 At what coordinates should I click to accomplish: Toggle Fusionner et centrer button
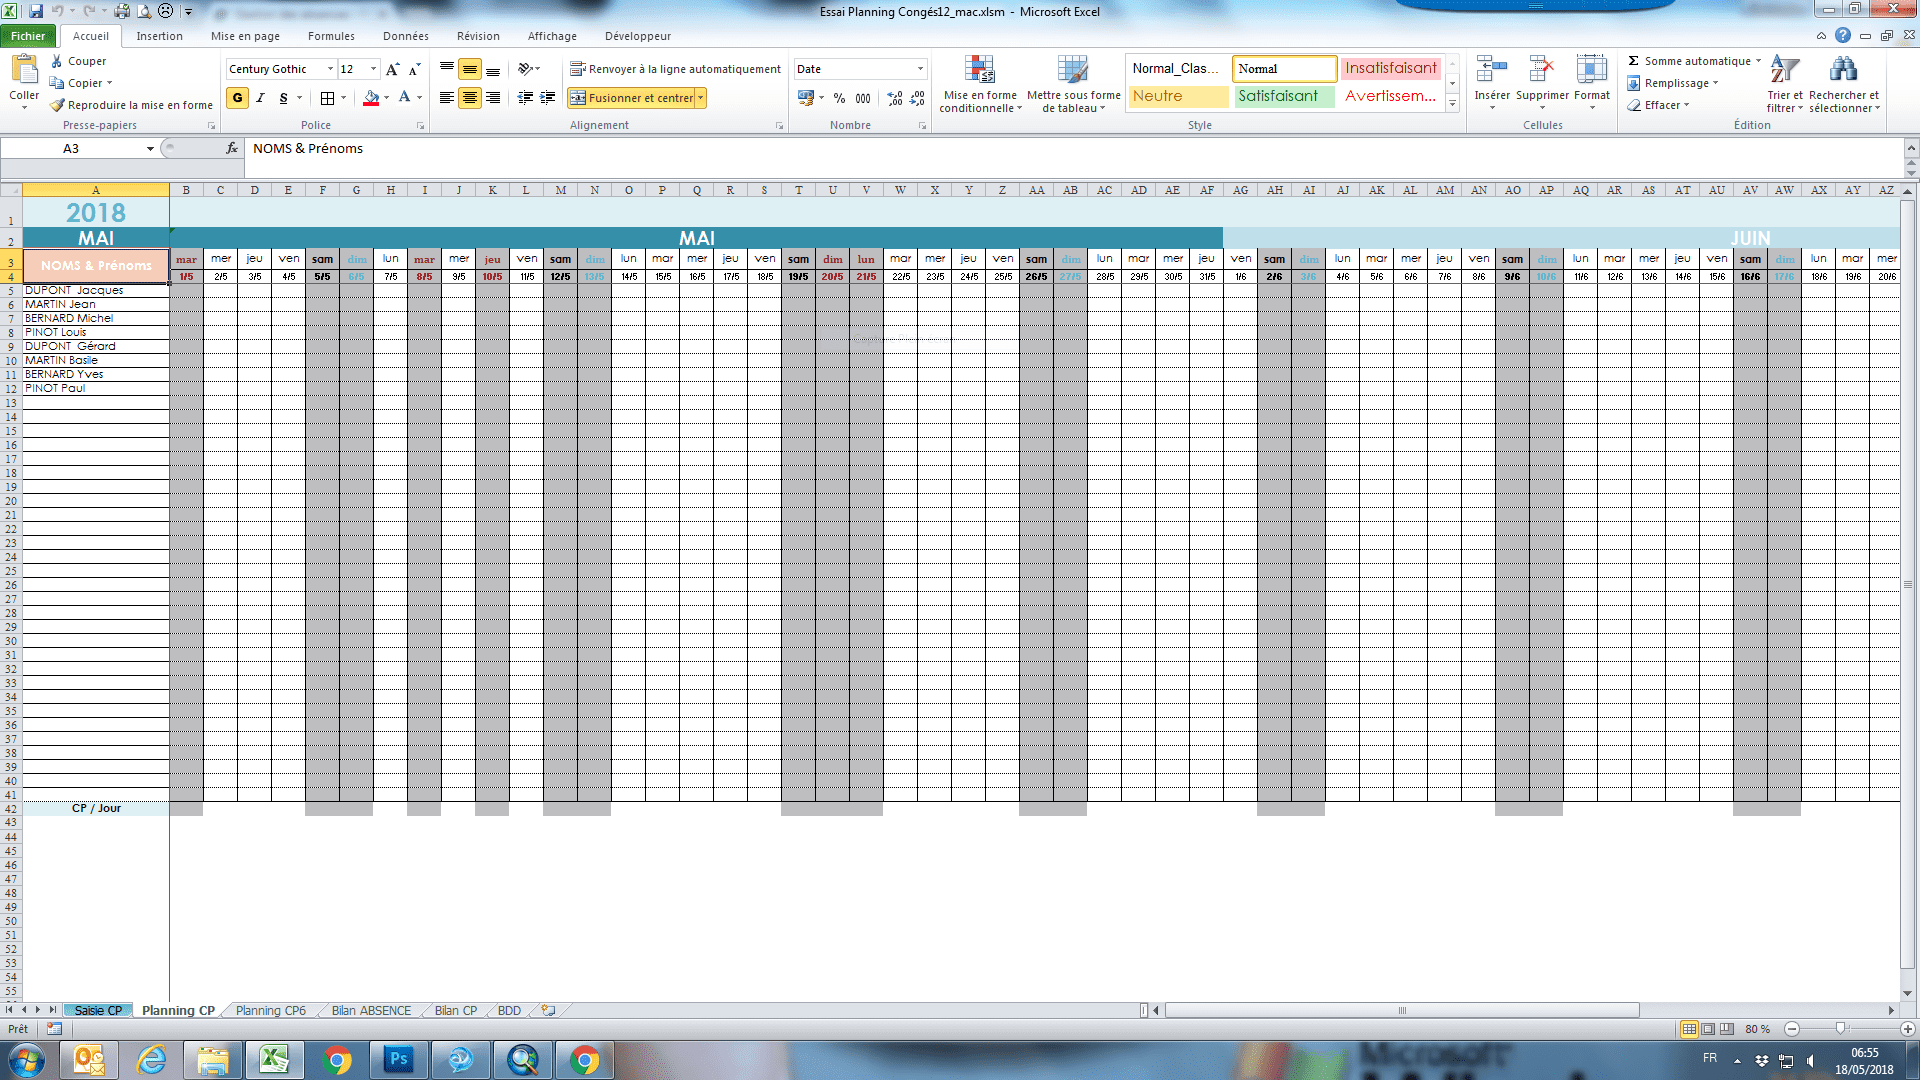[632, 98]
